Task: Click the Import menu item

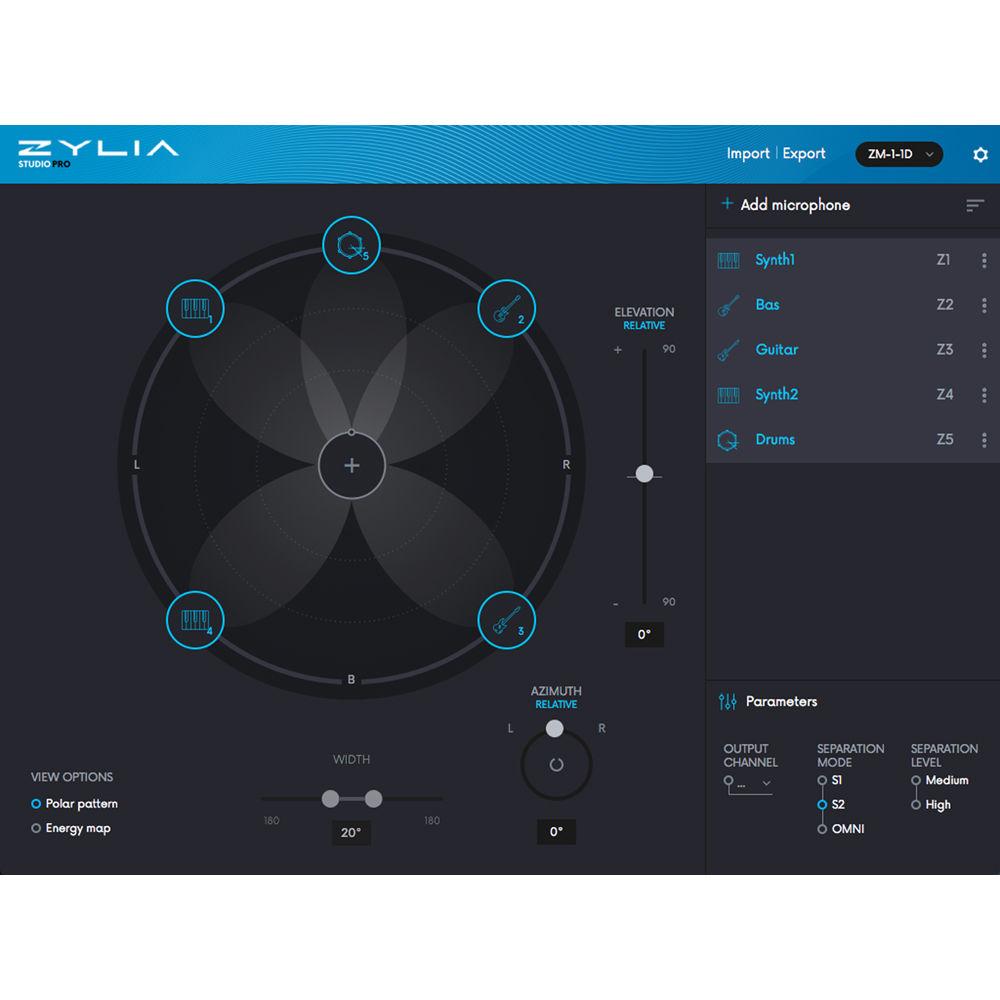Action: point(748,154)
